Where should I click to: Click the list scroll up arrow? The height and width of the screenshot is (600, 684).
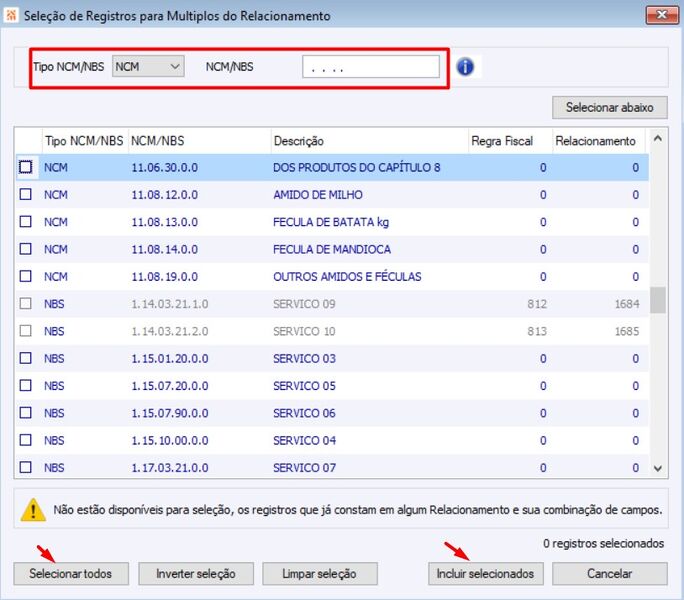point(658,139)
